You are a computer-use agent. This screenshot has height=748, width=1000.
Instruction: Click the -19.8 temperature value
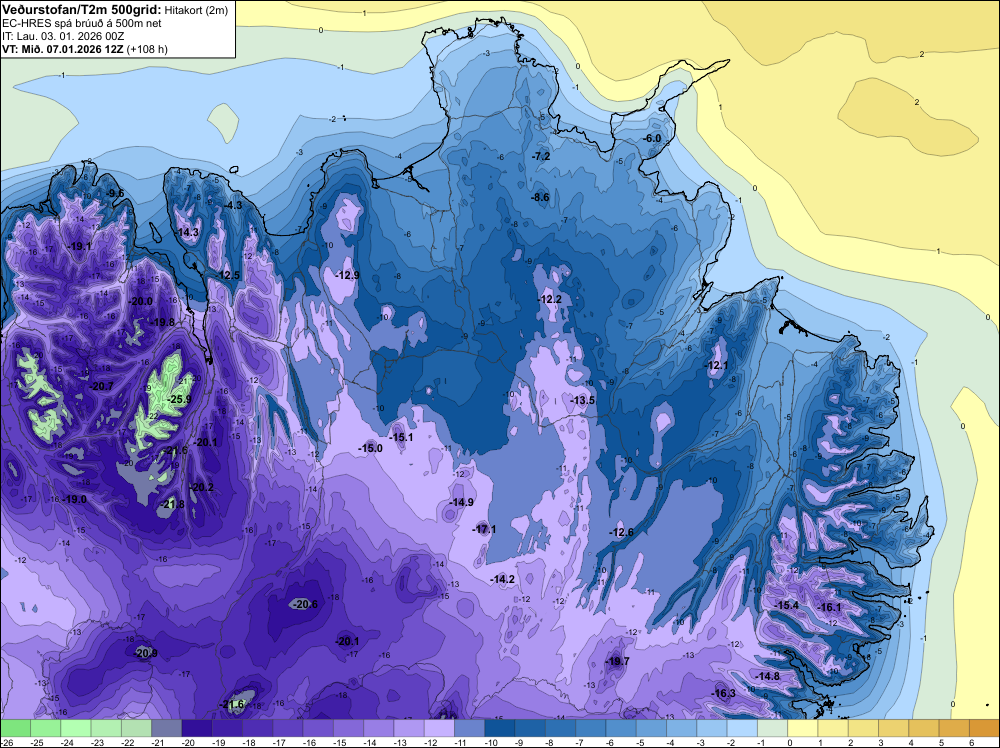pos(163,322)
